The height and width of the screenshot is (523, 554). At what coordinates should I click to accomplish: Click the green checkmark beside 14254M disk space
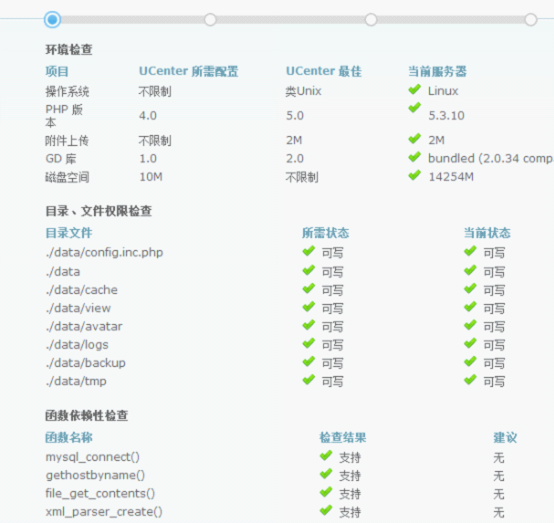(x=414, y=175)
